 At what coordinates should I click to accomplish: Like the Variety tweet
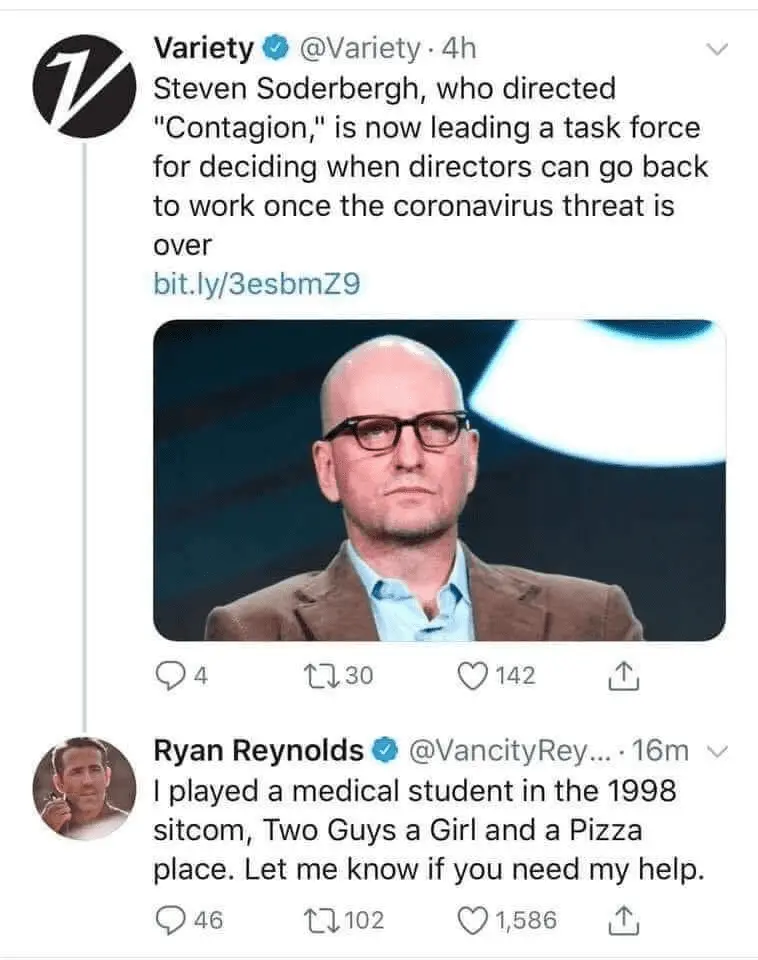click(x=470, y=677)
